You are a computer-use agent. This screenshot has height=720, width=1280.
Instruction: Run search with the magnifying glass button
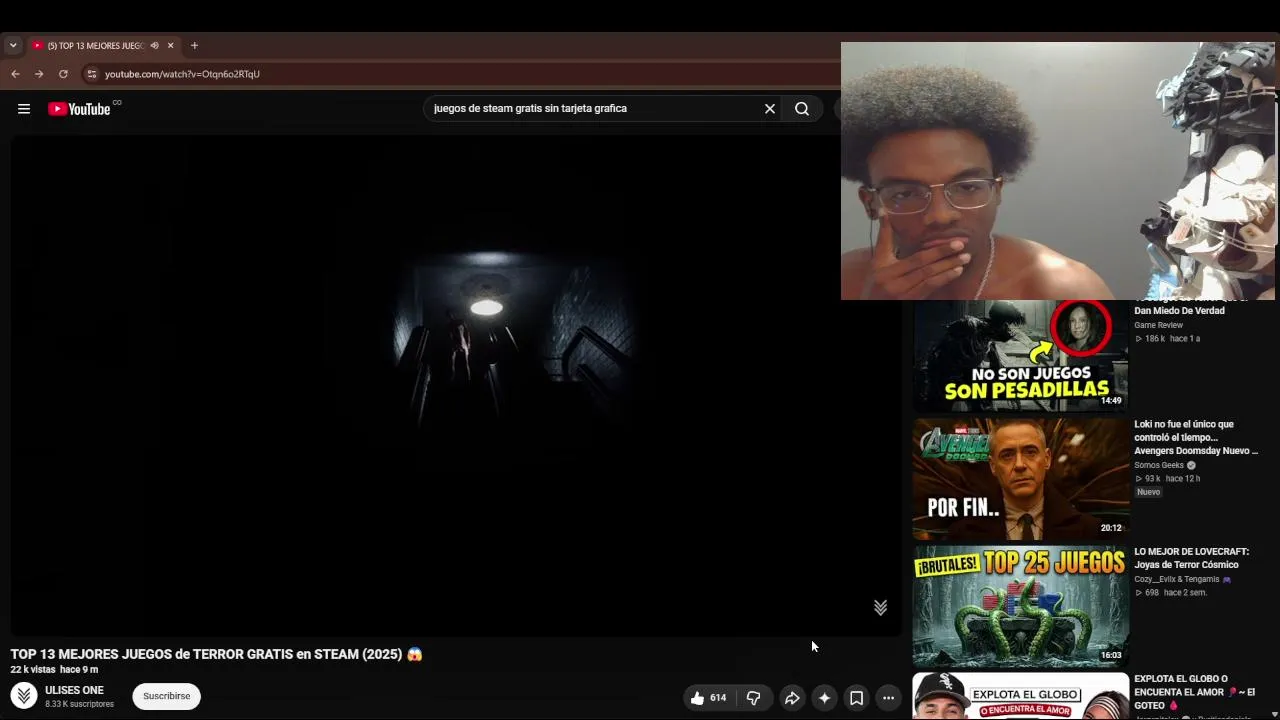point(802,109)
